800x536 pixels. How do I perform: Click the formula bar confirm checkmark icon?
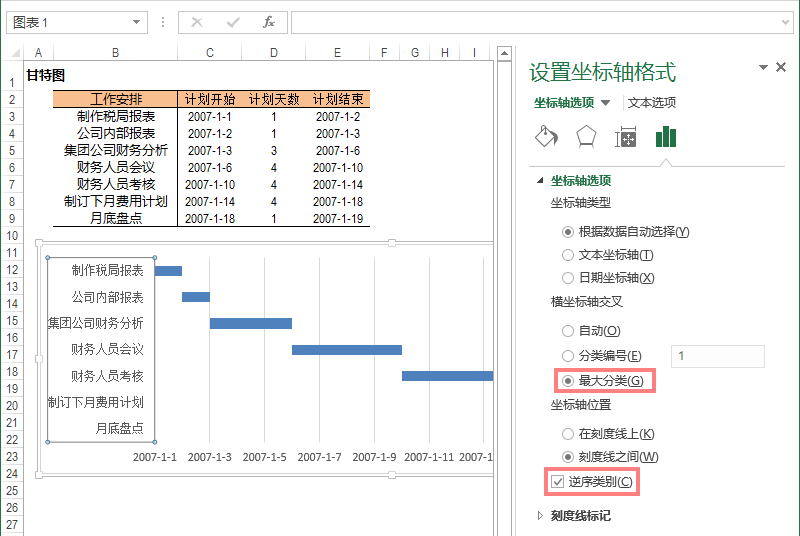pyautogui.click(x=233, y=22)
